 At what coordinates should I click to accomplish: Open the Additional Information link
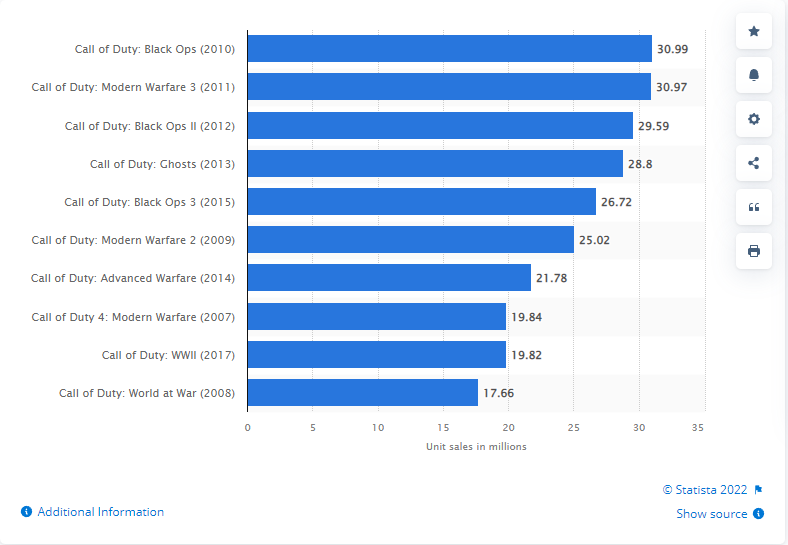point(100,512)
